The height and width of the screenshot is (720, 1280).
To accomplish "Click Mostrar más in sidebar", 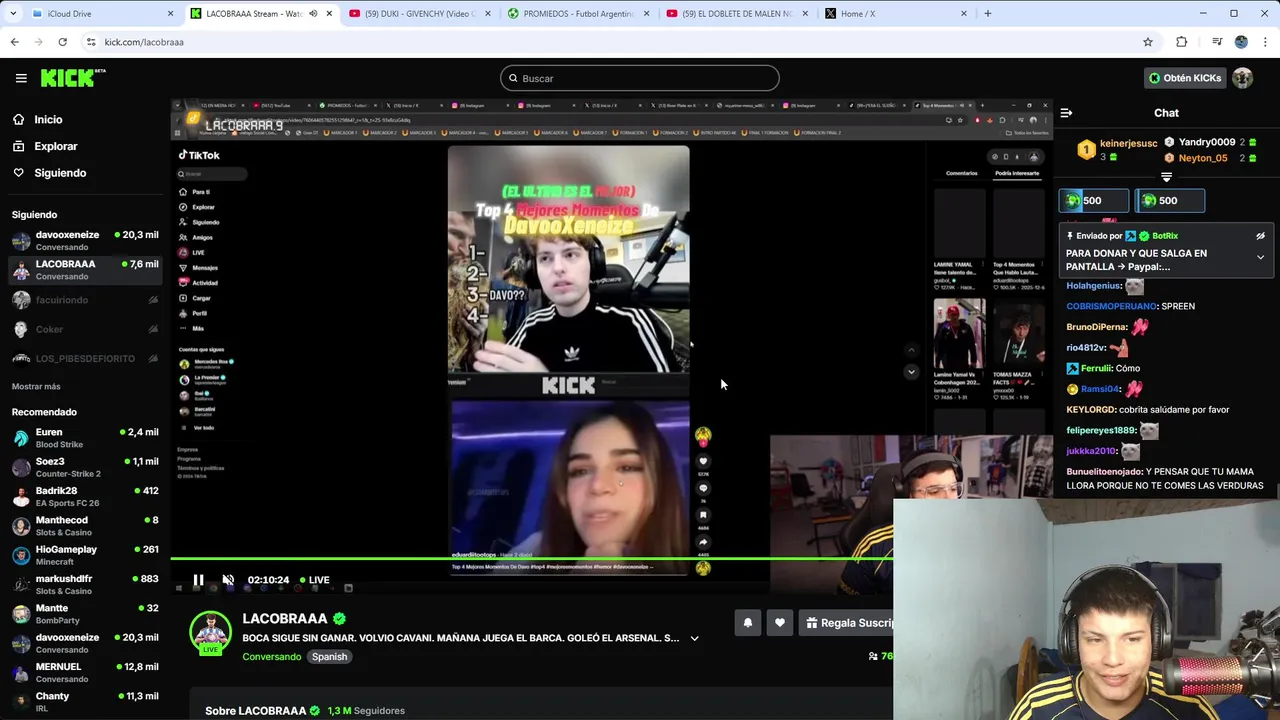I will (x=36, y=386).
